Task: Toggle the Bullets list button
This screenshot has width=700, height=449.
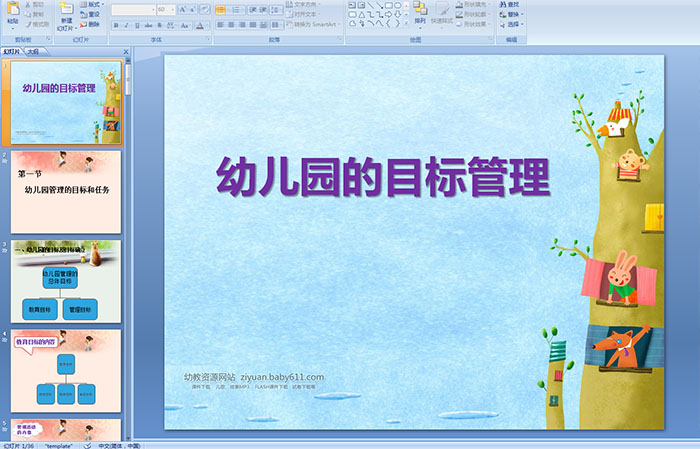Action: click(x=223, y=9)
